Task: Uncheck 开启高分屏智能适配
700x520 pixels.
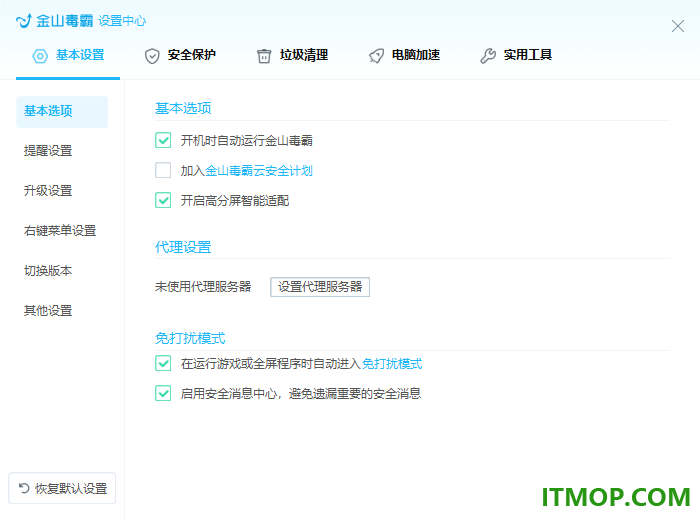Action: (x=163, y=200)
